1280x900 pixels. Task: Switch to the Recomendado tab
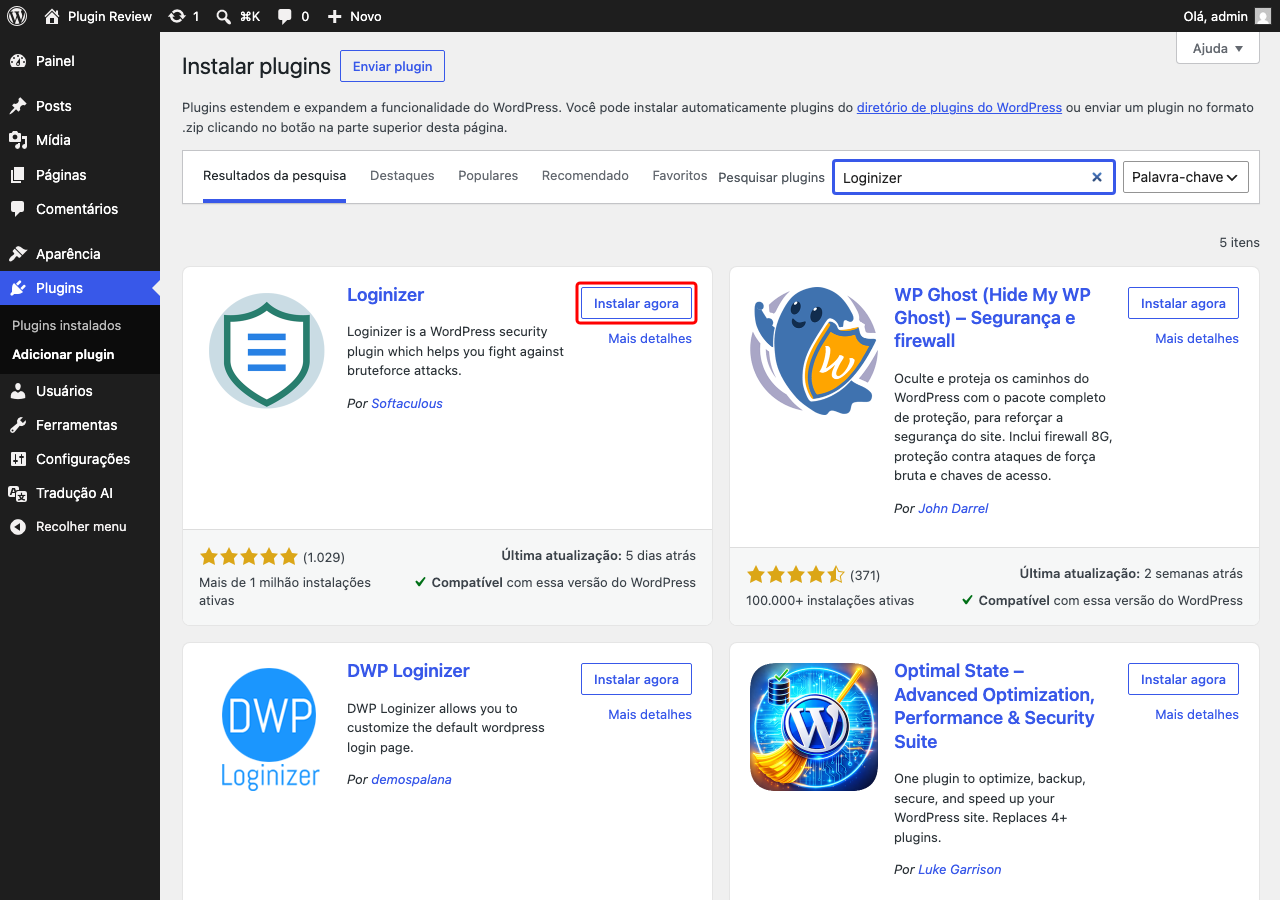coord(585,175)
